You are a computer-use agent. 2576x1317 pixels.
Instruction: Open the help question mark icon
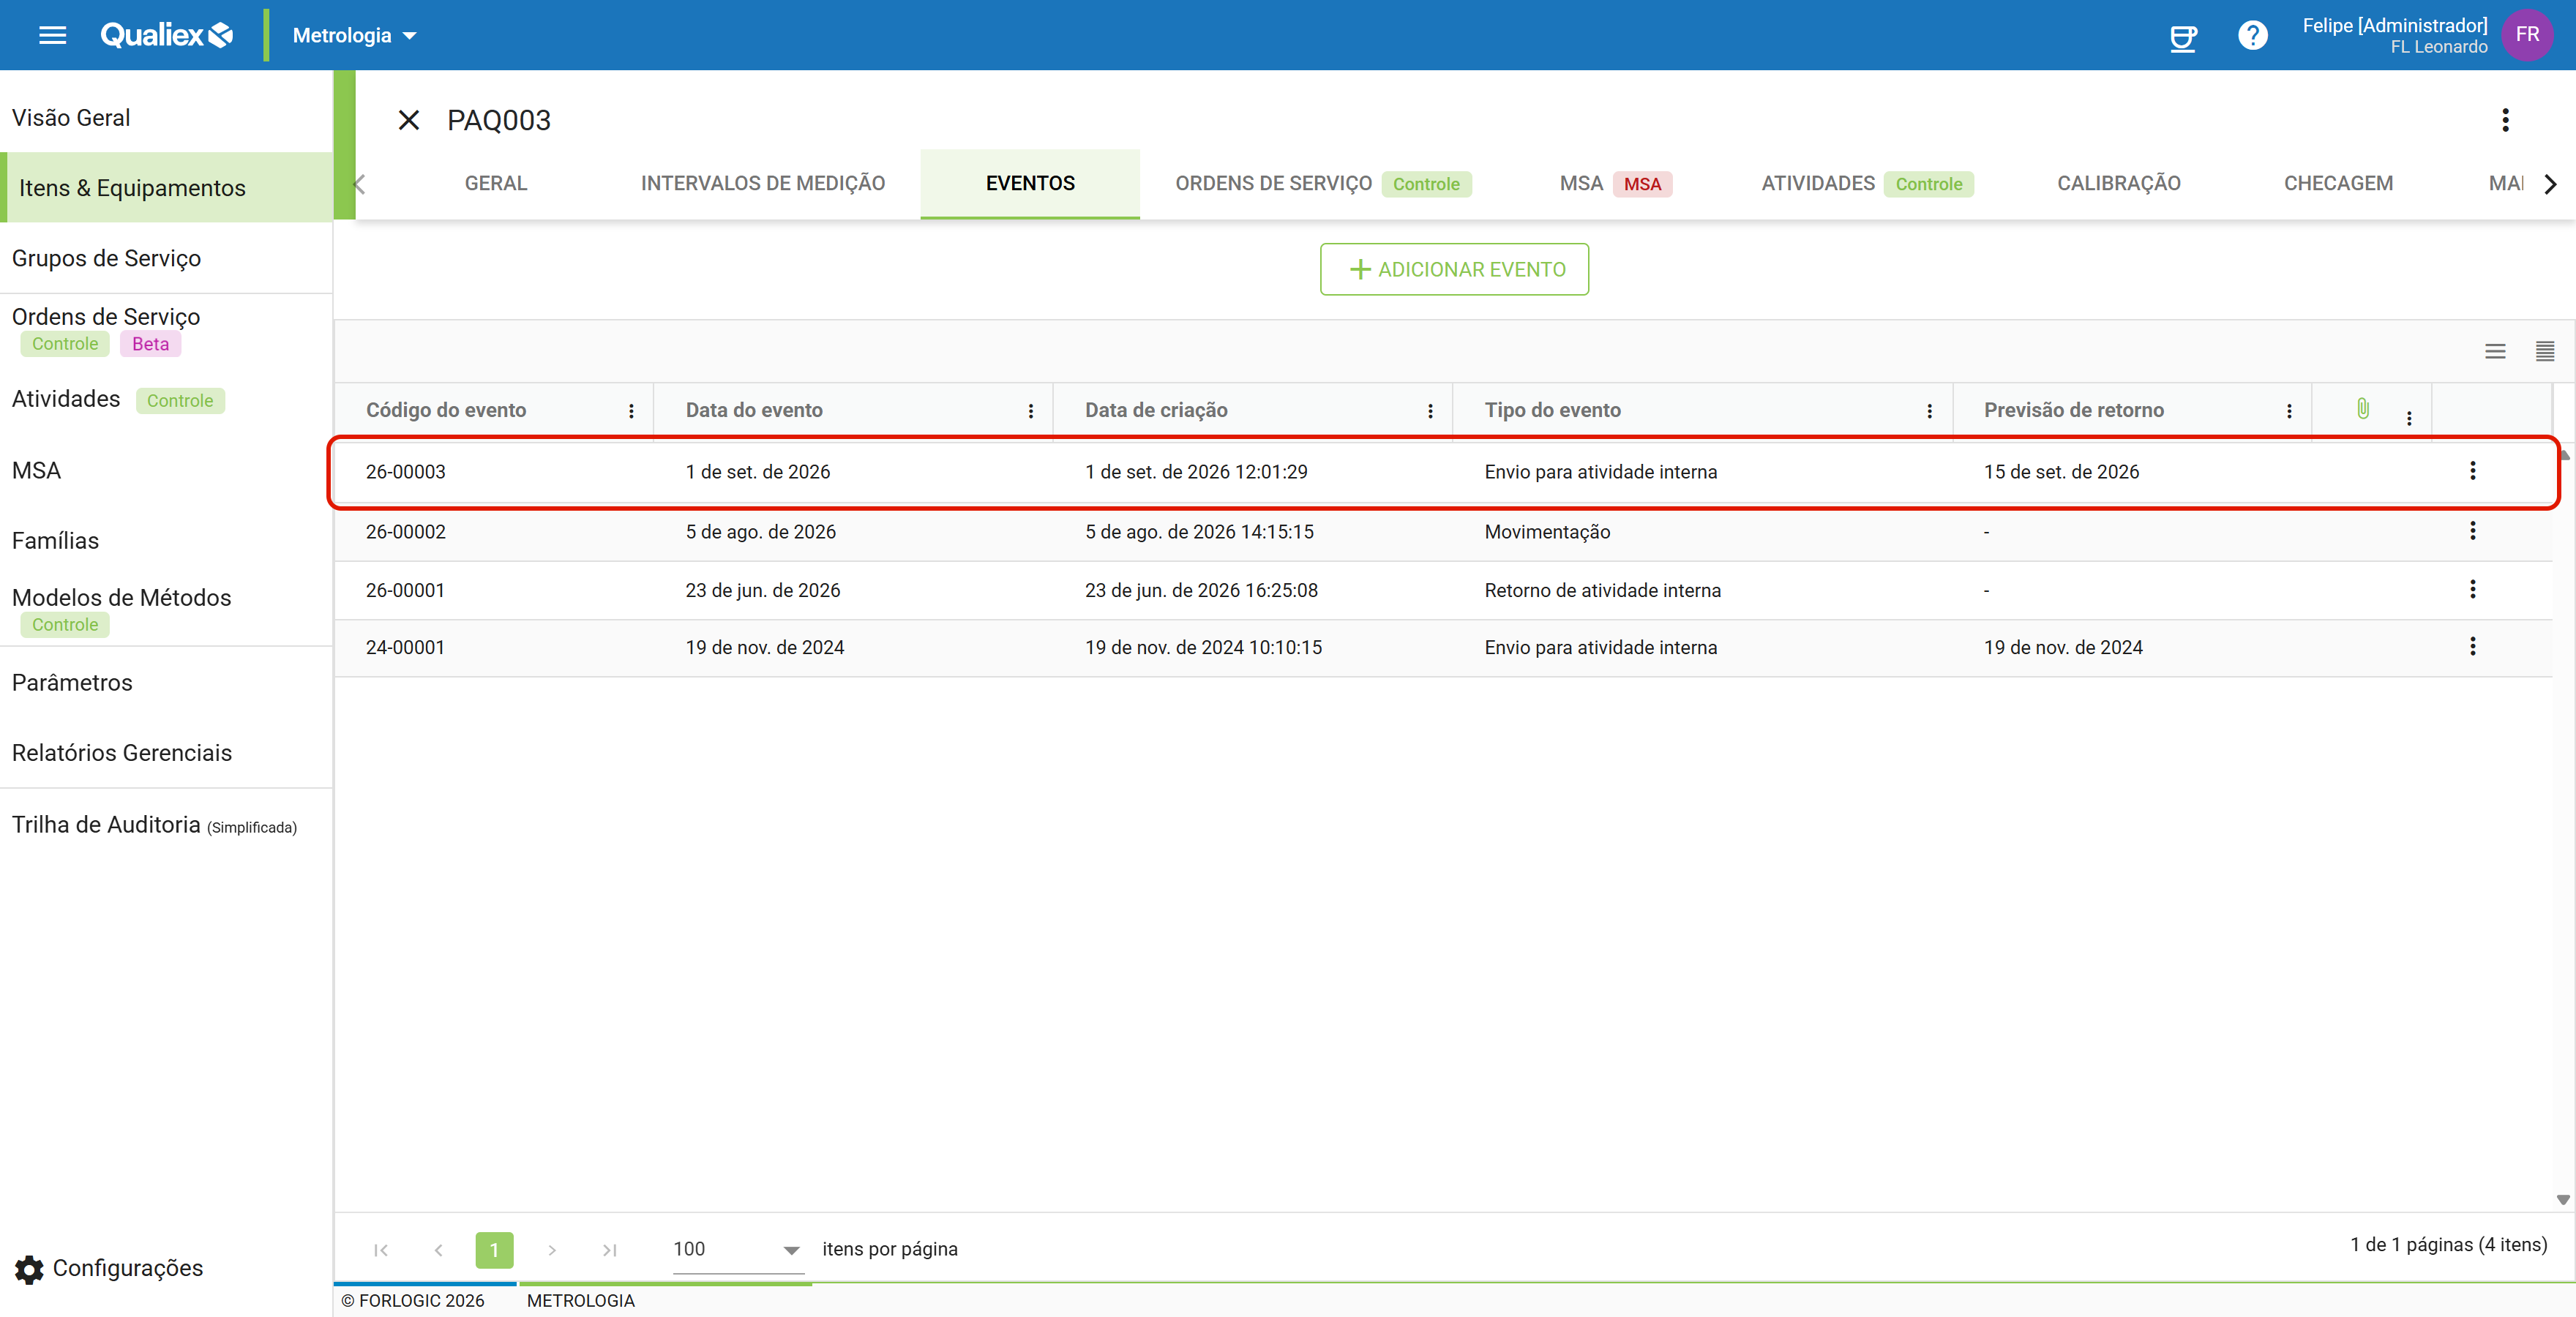click(x=2253, y=36)
